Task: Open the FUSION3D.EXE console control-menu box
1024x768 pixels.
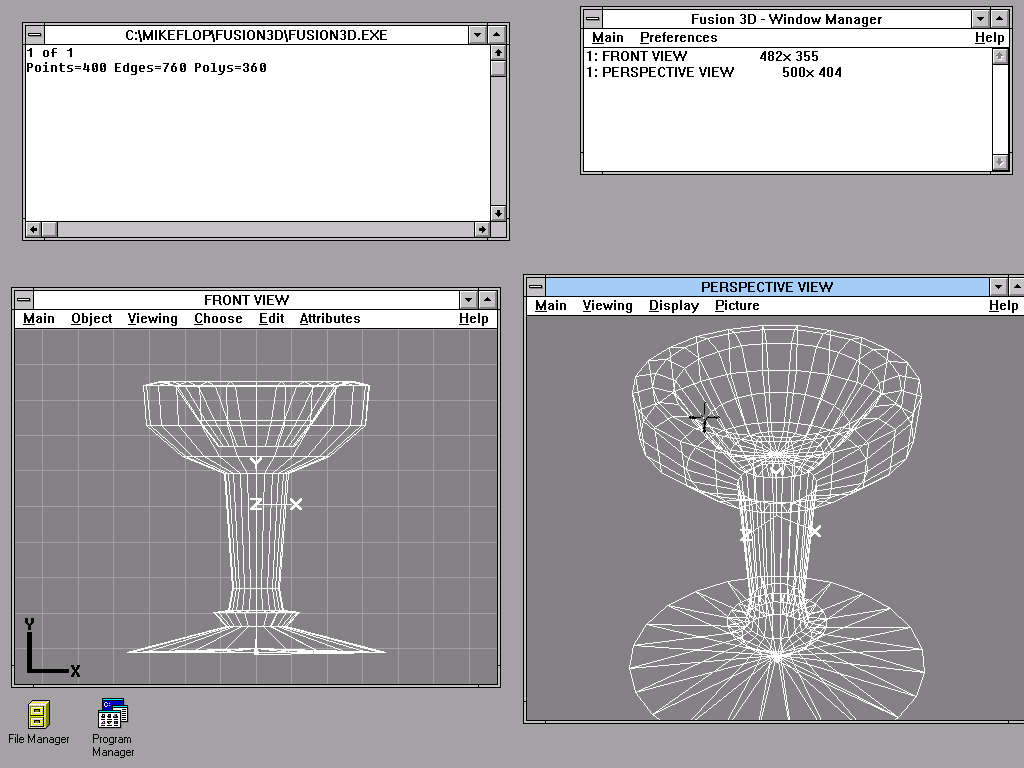Action: [35, 35]
